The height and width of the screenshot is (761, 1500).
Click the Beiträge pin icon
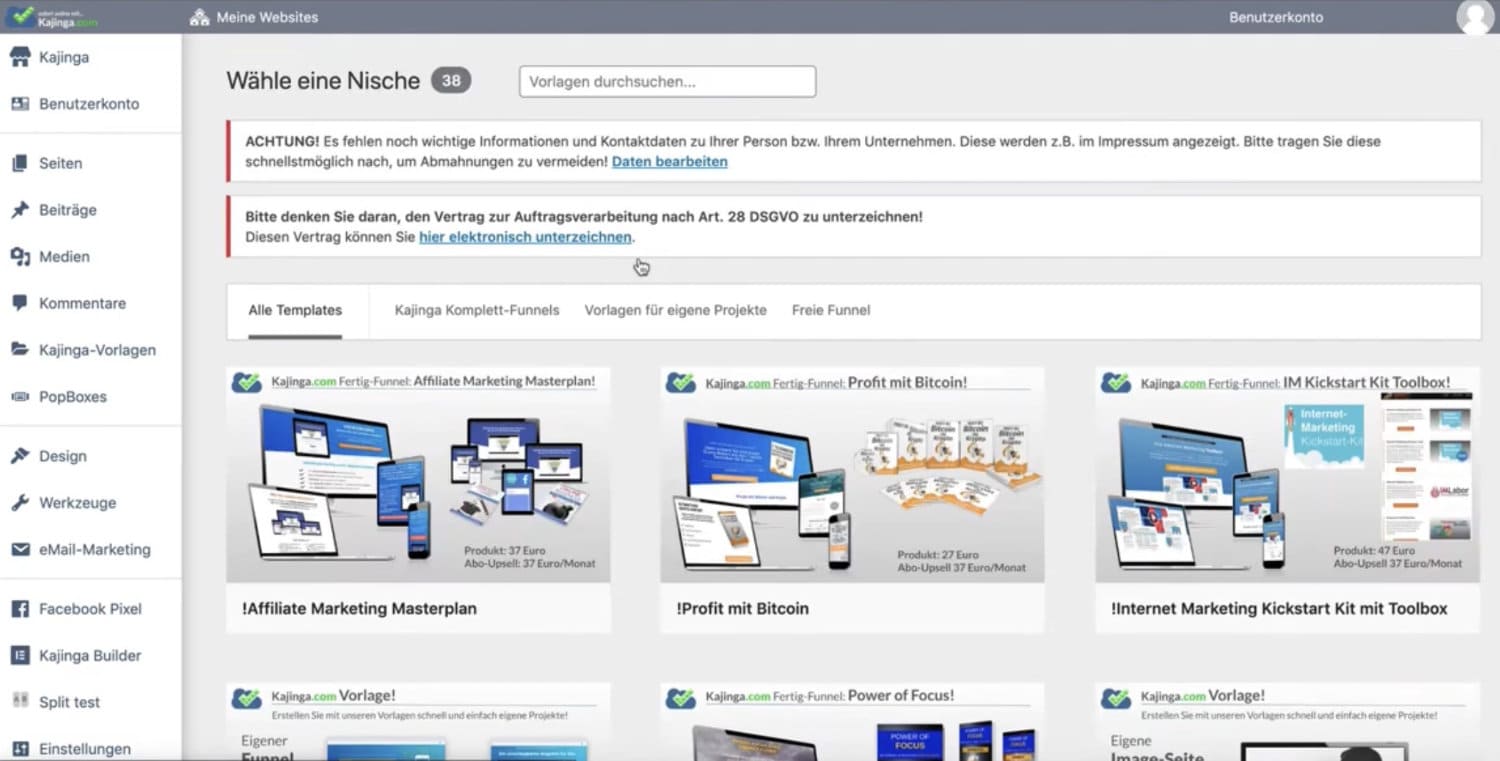point(20,210)
